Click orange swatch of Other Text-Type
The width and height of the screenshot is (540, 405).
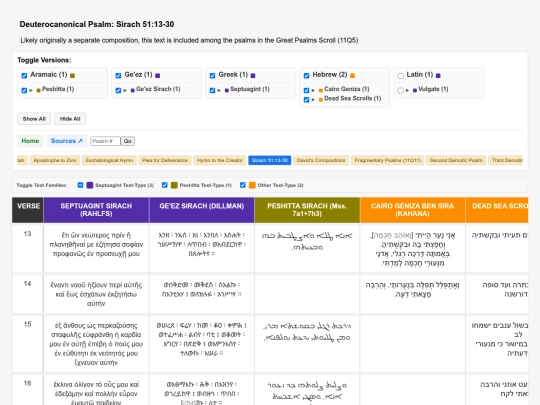252,185
